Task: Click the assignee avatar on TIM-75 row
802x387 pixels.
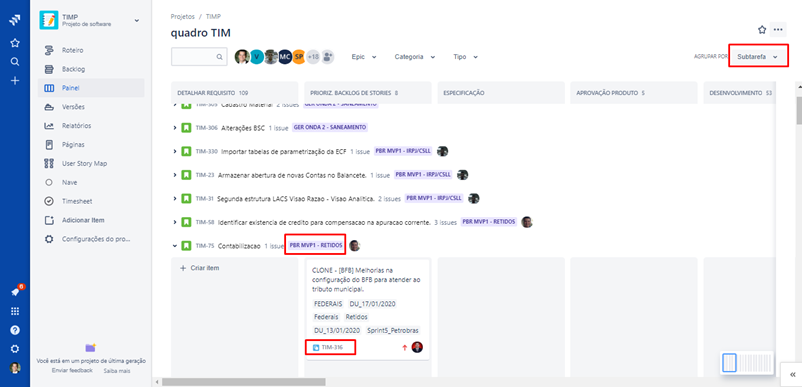Action: [x=354, y=246]
